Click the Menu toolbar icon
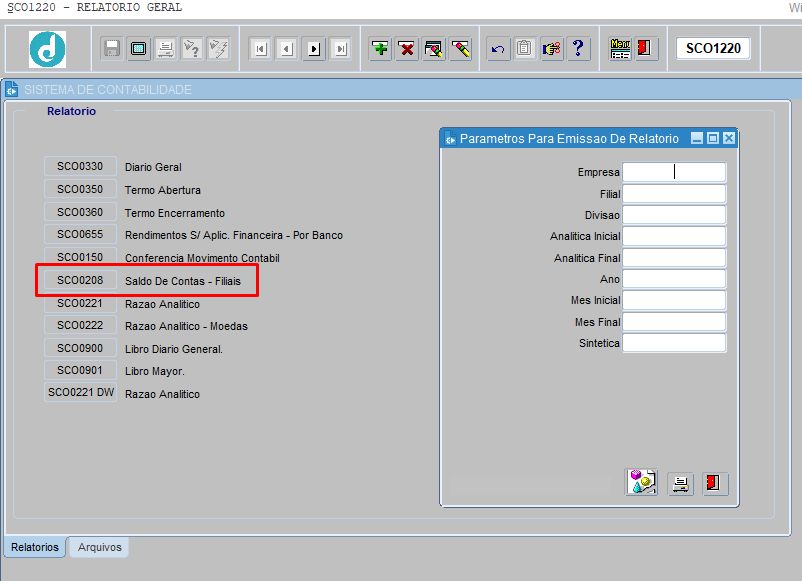 point(620,49)
